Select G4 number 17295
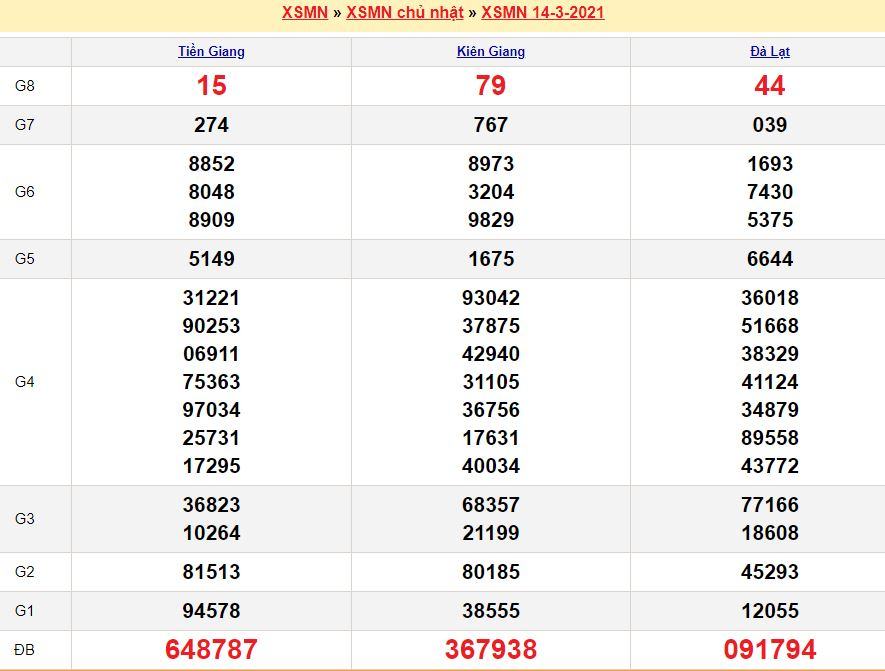 (x=212, y=466)
